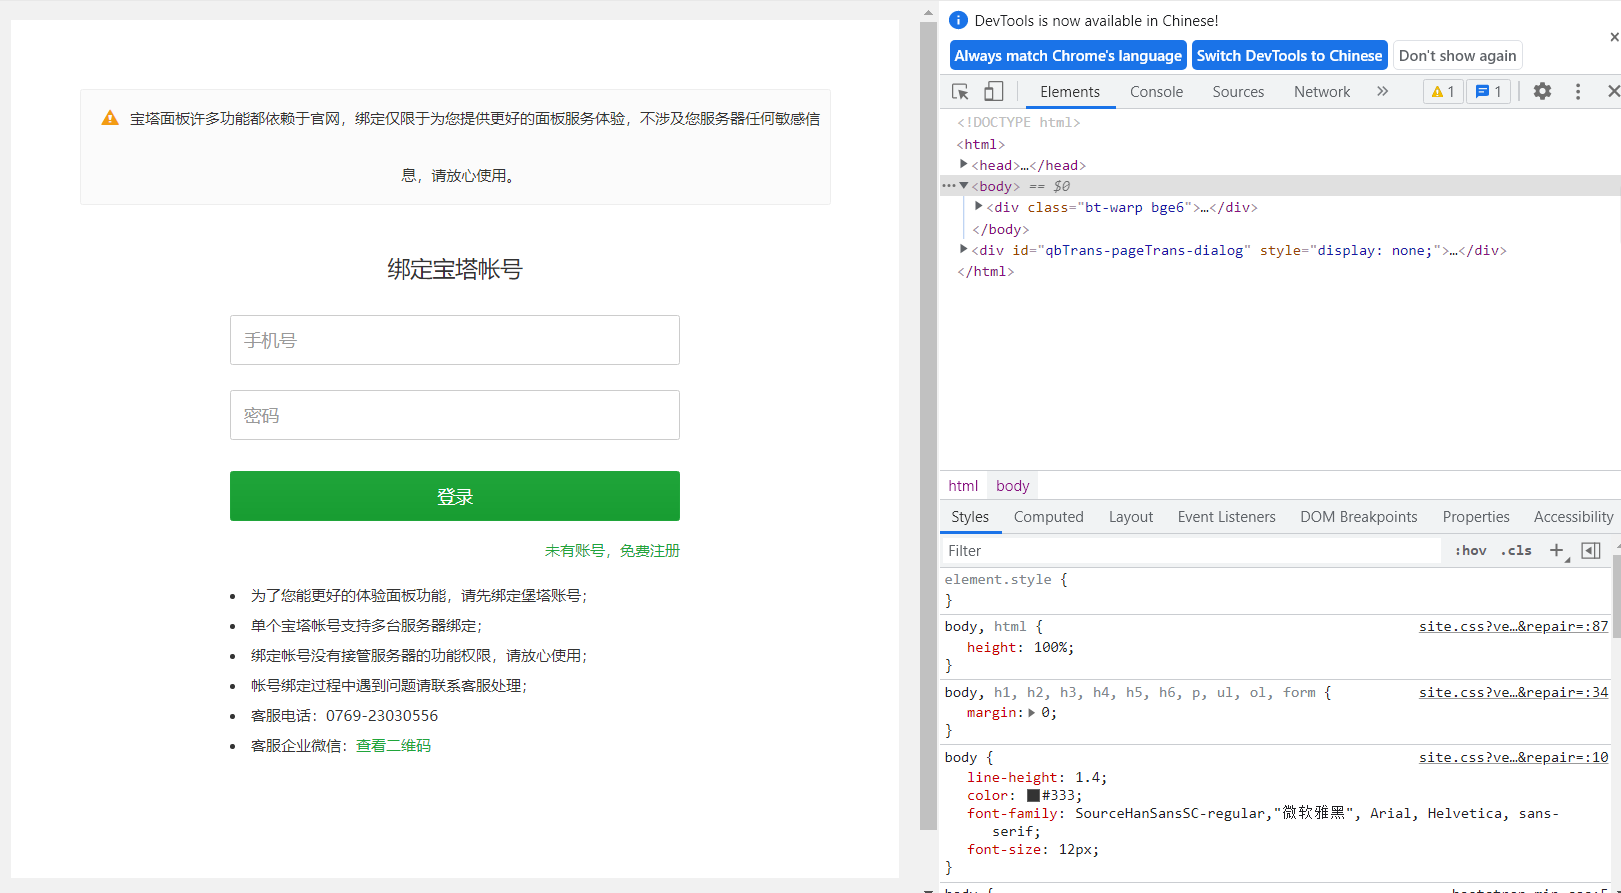Select the <!DOCTYPE html> line
This screenshot has width=1621, height=893.
(1018, 122)
